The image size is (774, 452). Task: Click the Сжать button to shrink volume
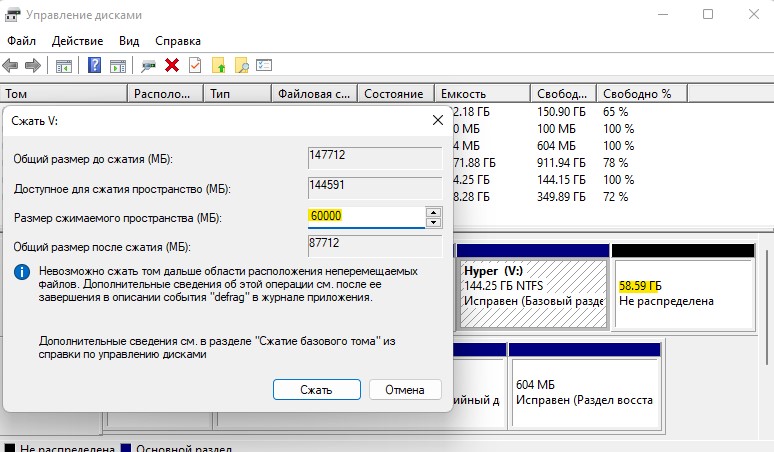[x=316, y=389]
